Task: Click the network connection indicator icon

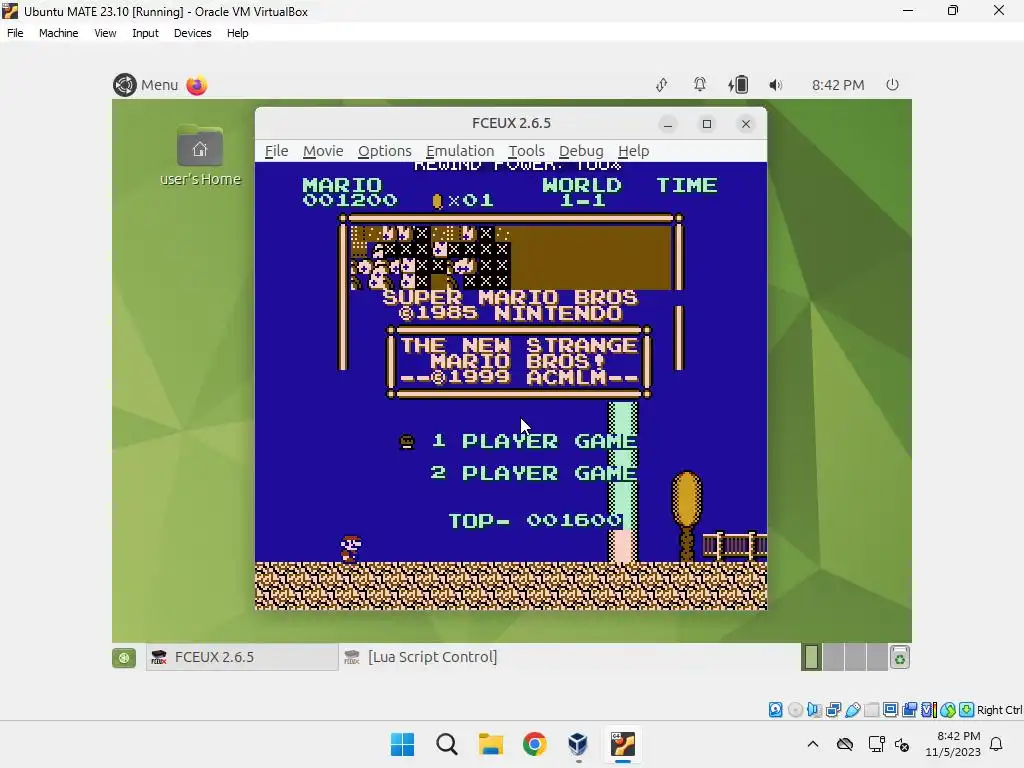Action: [662, 85]
